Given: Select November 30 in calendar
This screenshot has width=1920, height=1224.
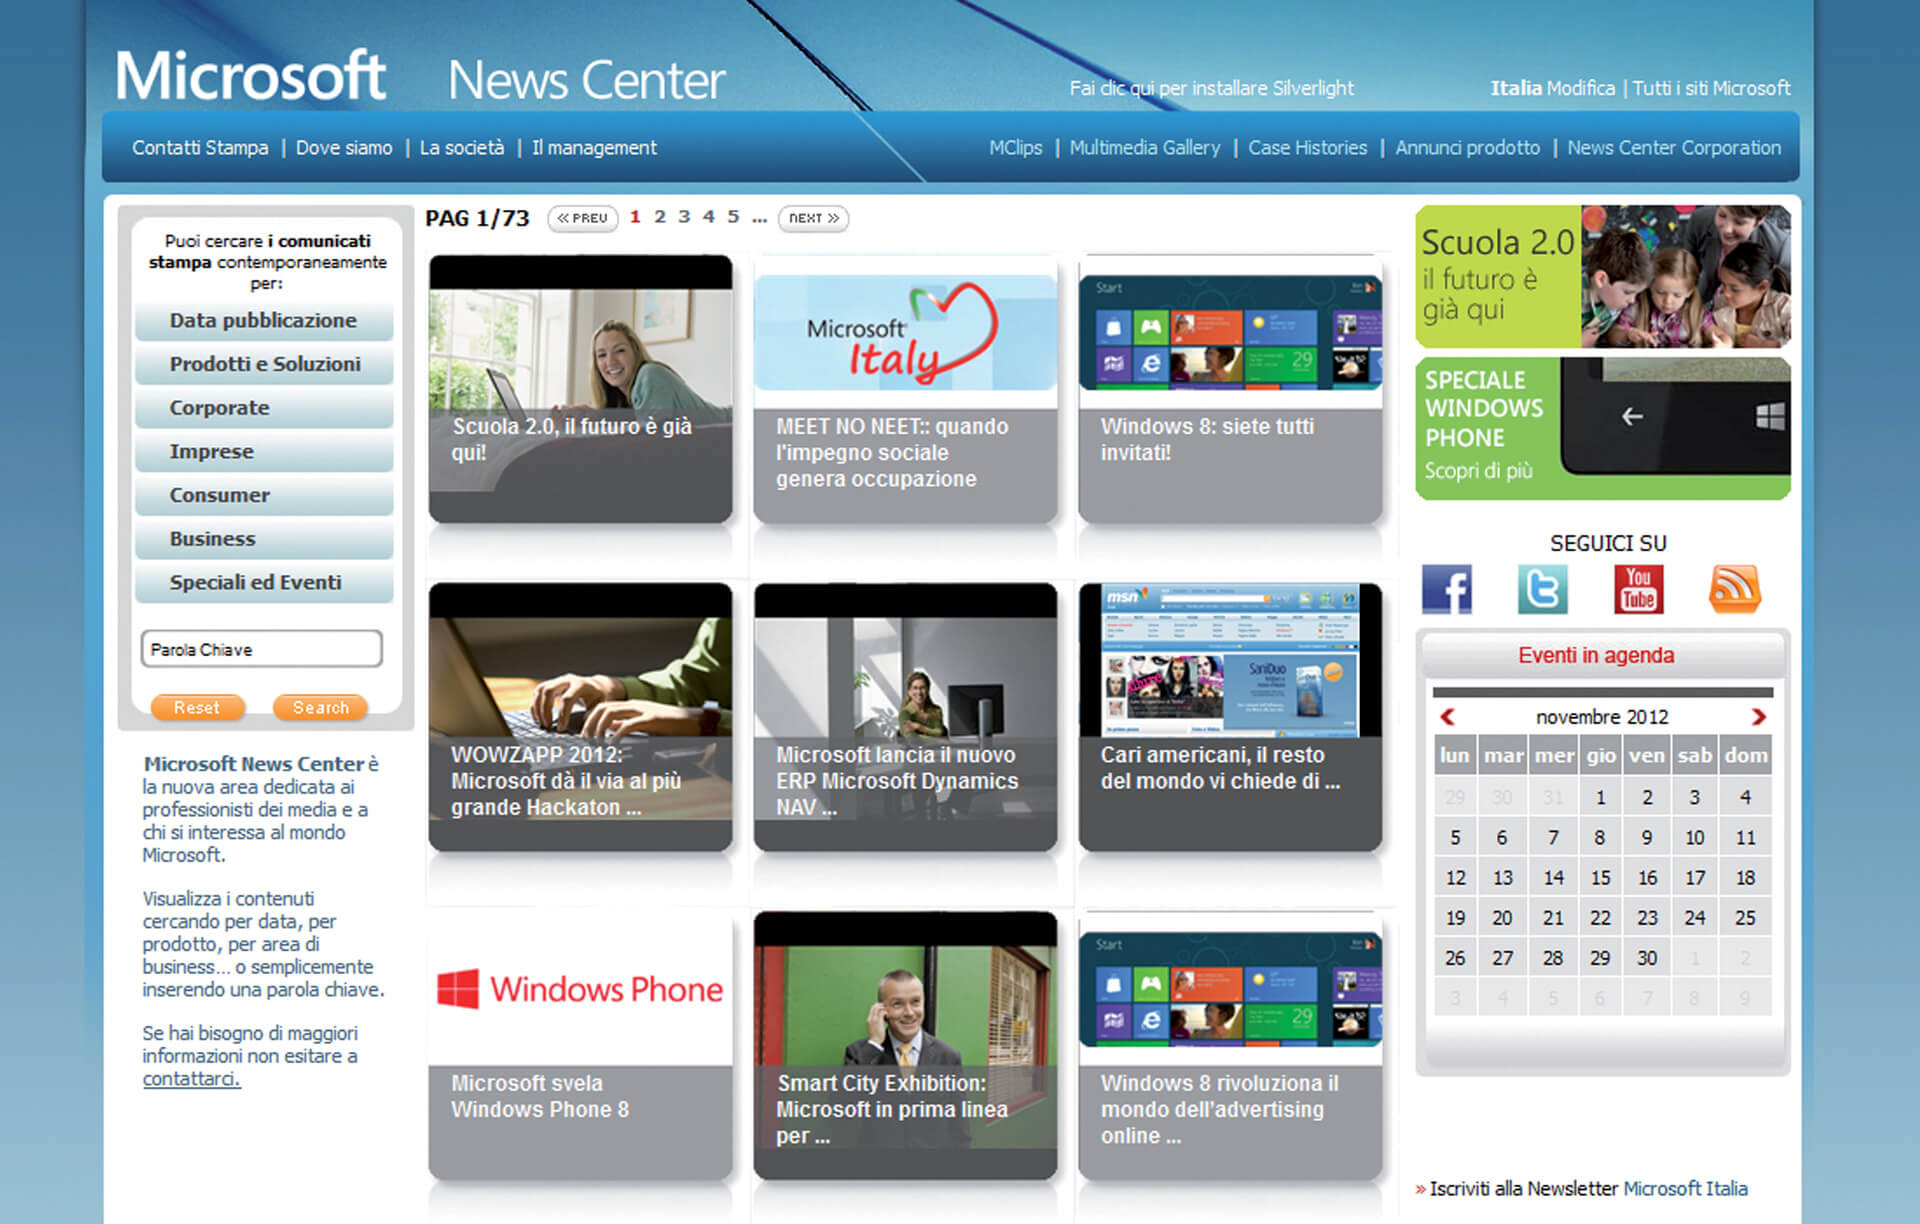Looking at the screenshot, I should pos(1647,957).
